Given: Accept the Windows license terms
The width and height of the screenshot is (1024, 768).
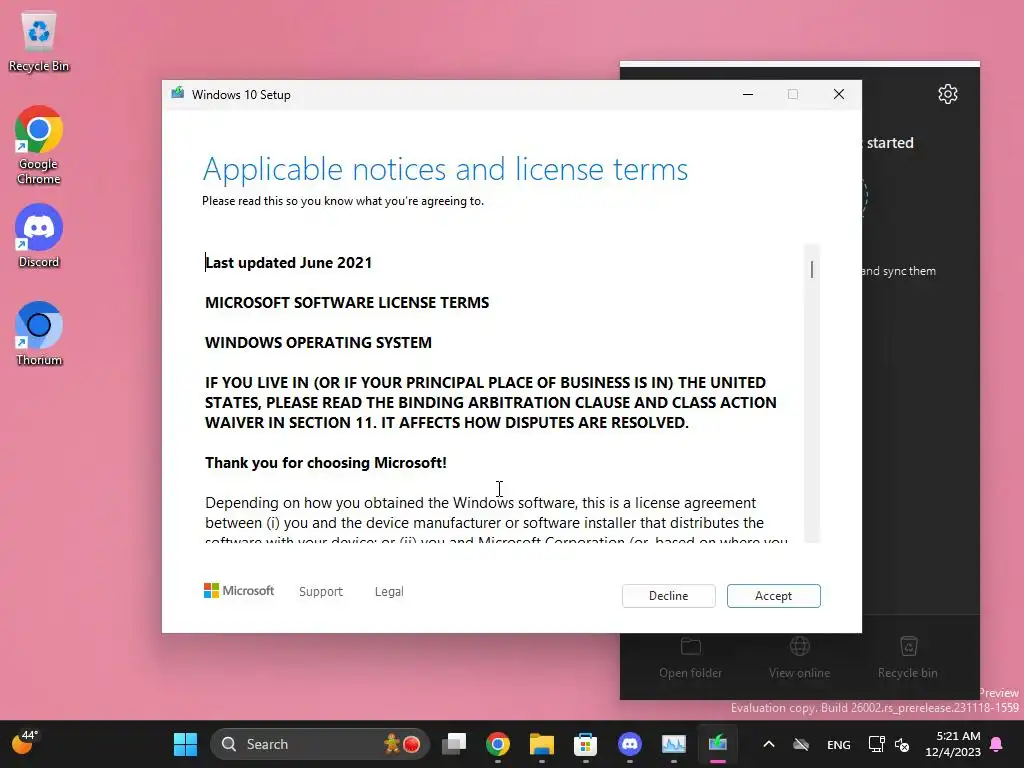Looking at the screenshot, I should pyautogui.click(x=773, y=596).
